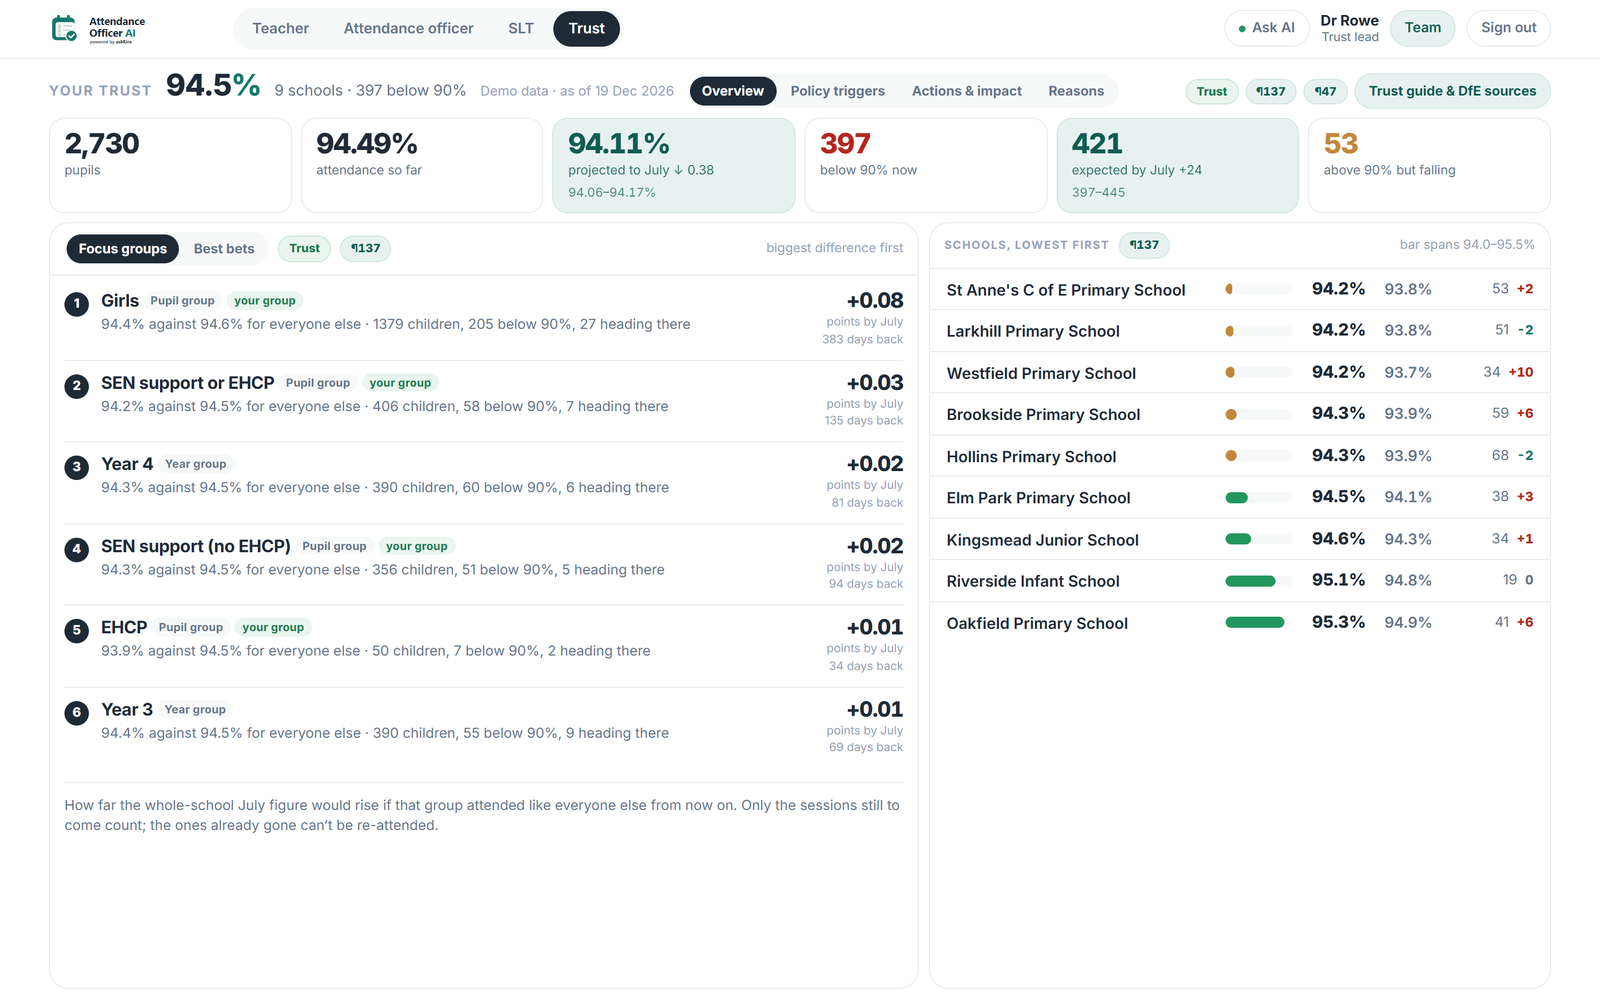Viewport: 1600px width, 1000px height.
Task: Open the Policy triggers tab
Action: (837, 91)
